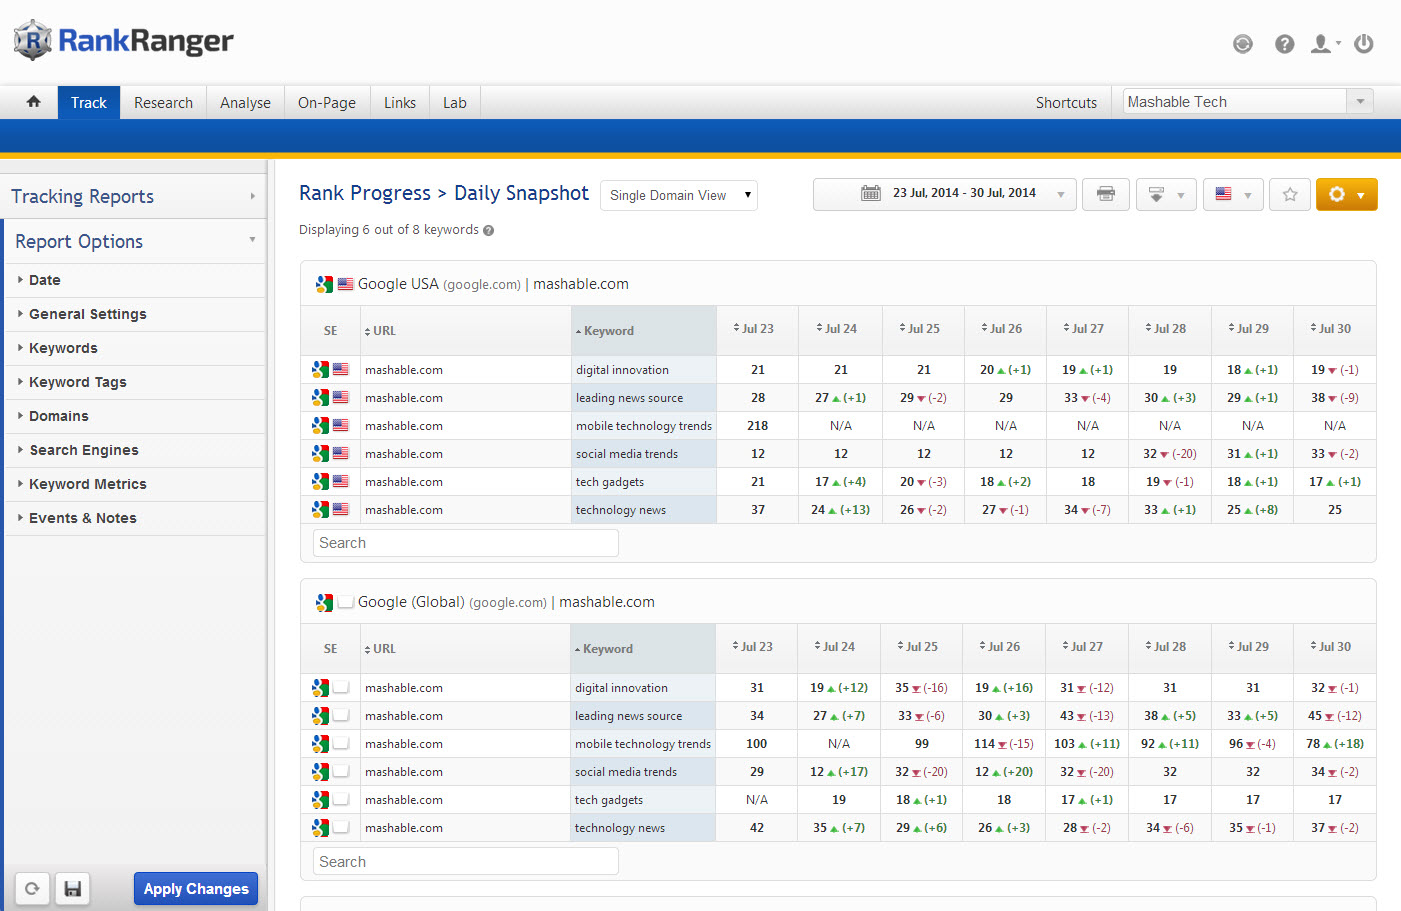Reset report options with circular arrow icon
Image resolution: width=1401 pixels, height=911 pixels.
point(32,888)
